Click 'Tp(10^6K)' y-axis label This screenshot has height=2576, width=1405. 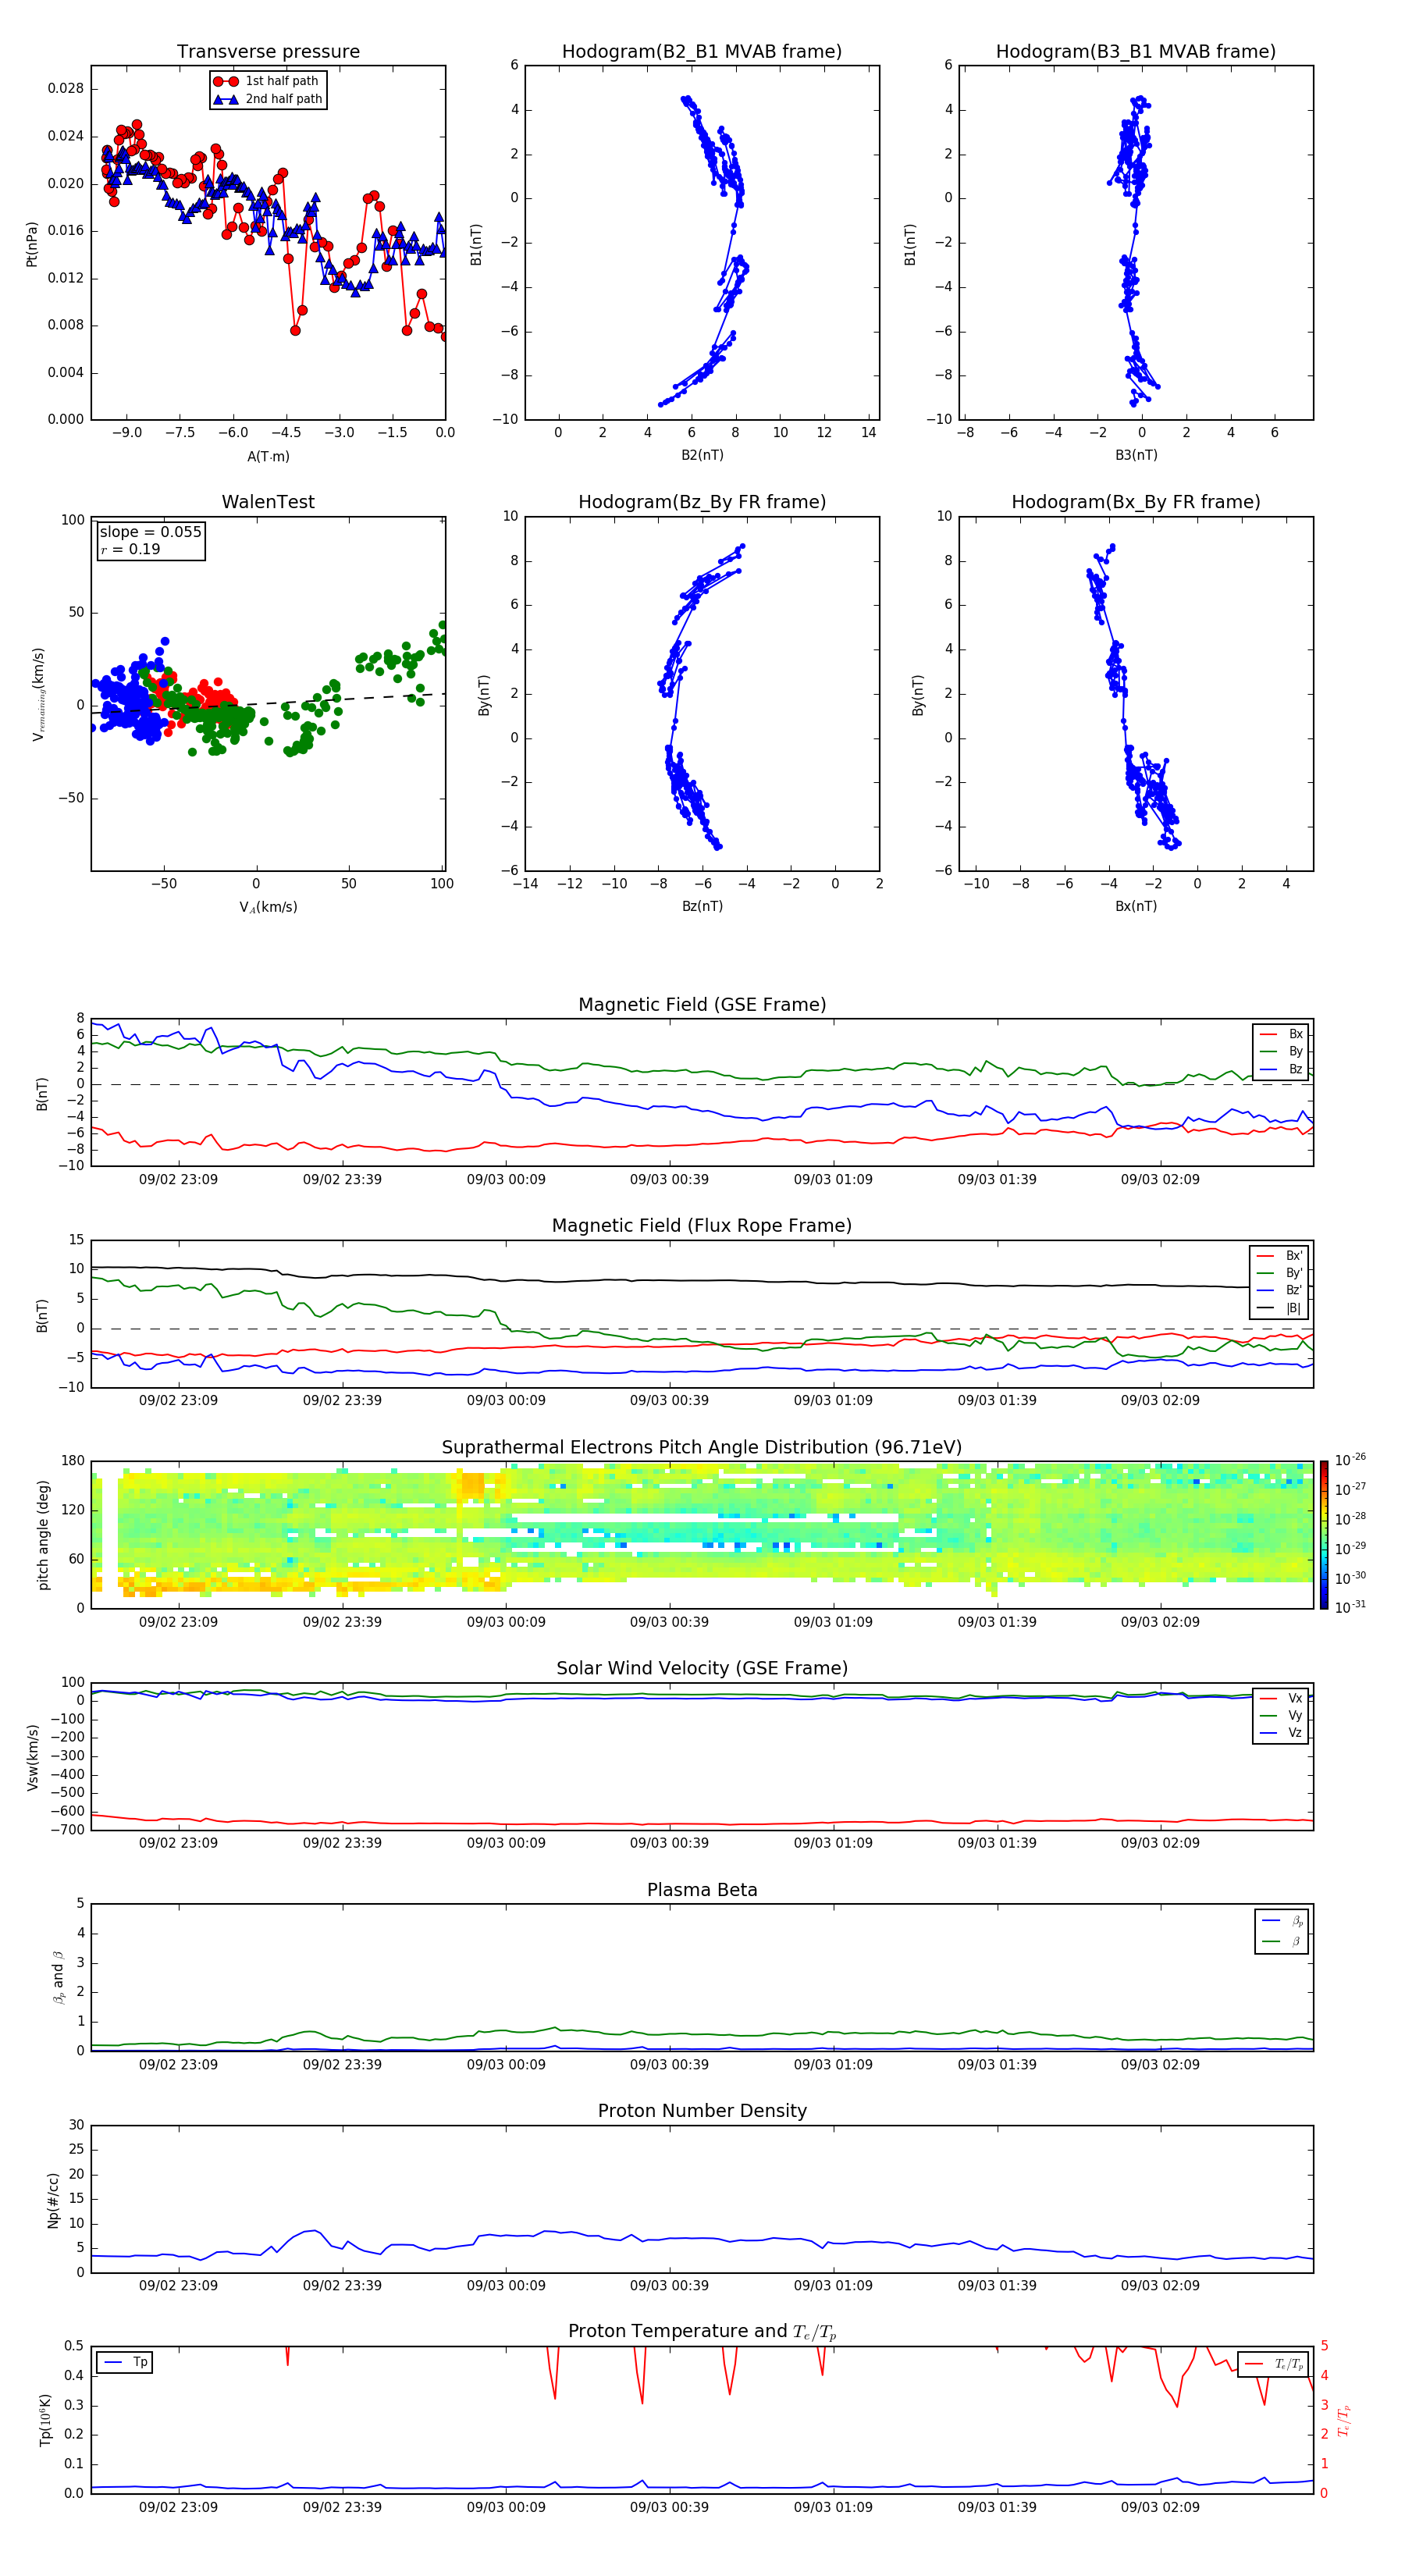pos(45,2420)
